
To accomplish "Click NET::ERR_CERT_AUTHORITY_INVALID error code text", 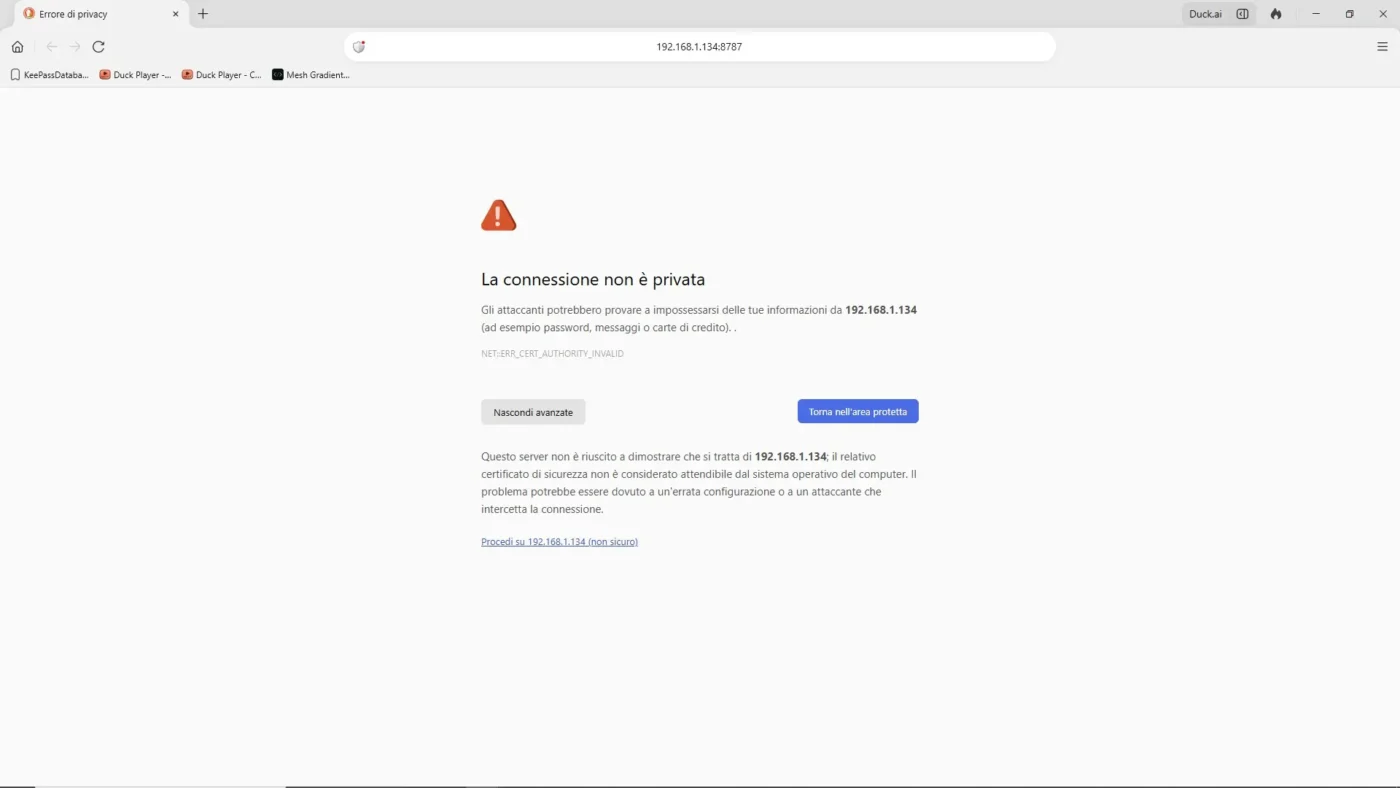I will coord(552,354).
